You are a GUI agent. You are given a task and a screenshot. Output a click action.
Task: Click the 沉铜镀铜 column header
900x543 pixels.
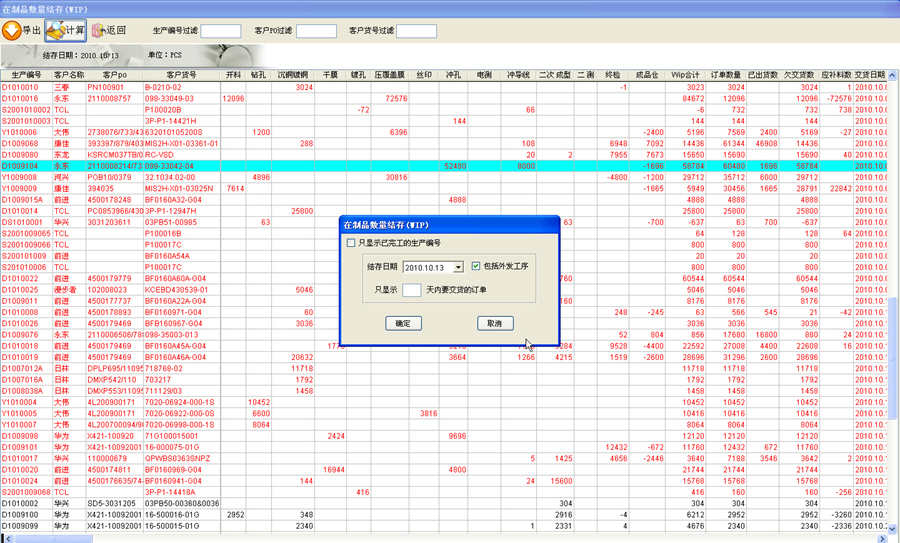point(293,75)
